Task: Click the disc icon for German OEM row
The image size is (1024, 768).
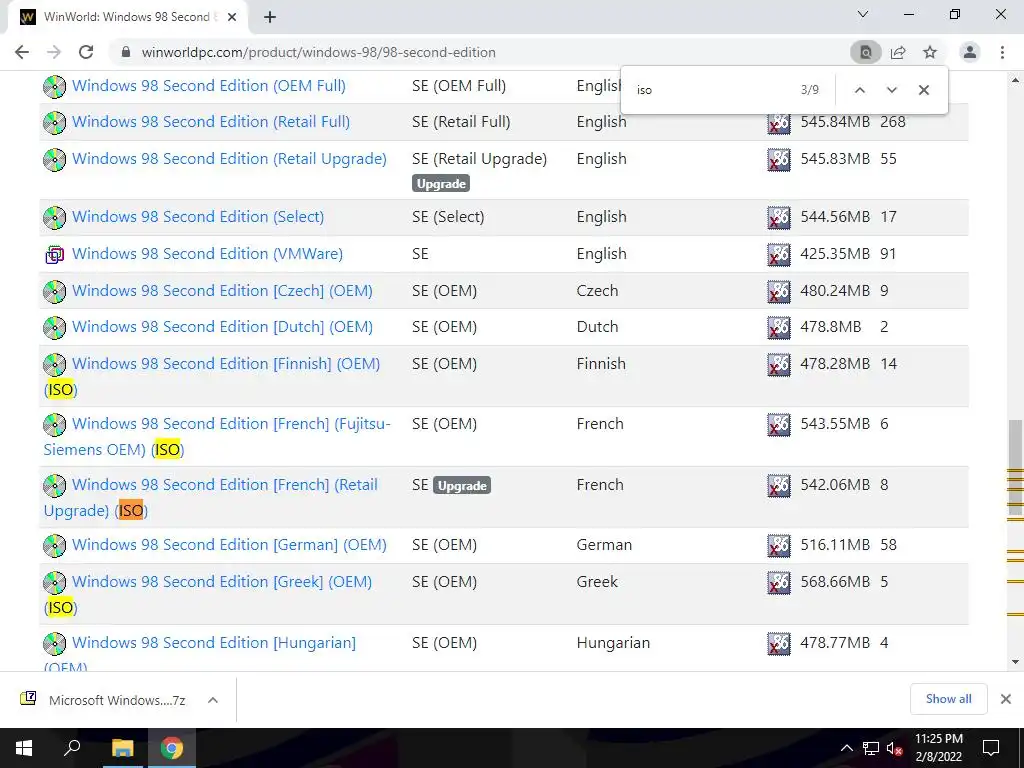Action: (x=55, y=545)
